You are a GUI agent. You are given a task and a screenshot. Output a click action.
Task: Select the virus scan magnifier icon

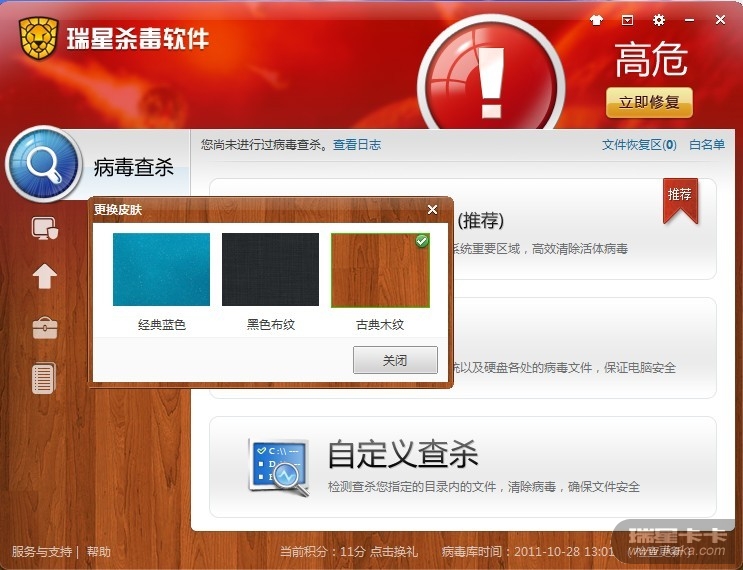point(44,164)
